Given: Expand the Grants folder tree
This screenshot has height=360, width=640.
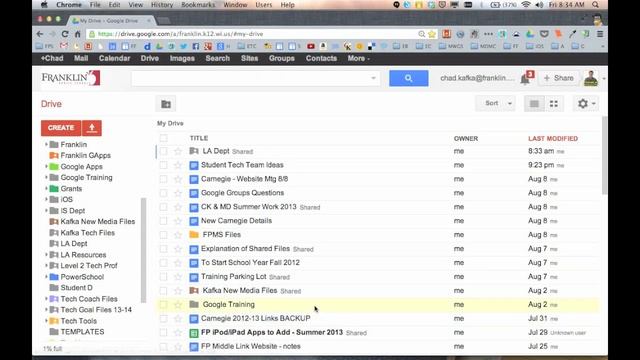Looking at the screenshot, I should [46, 189].
